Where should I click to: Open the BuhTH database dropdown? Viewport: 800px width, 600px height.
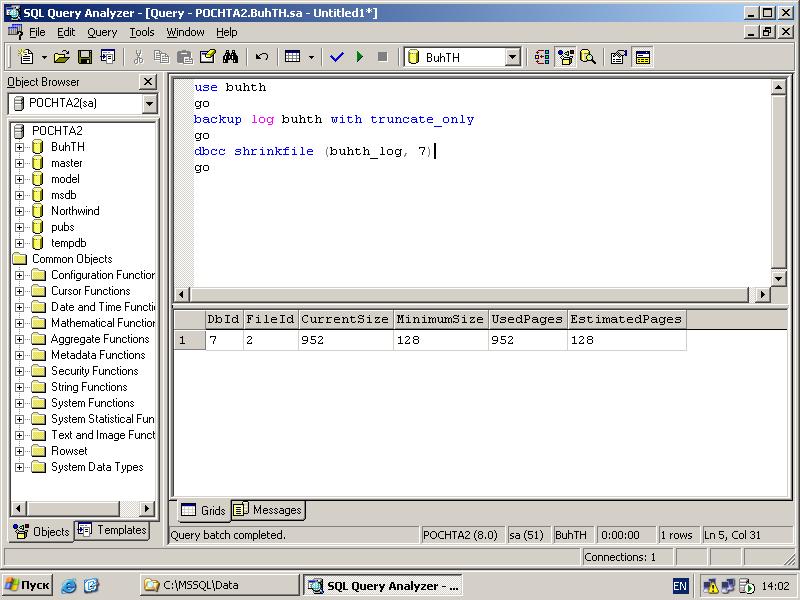click(x=513, y=57)
